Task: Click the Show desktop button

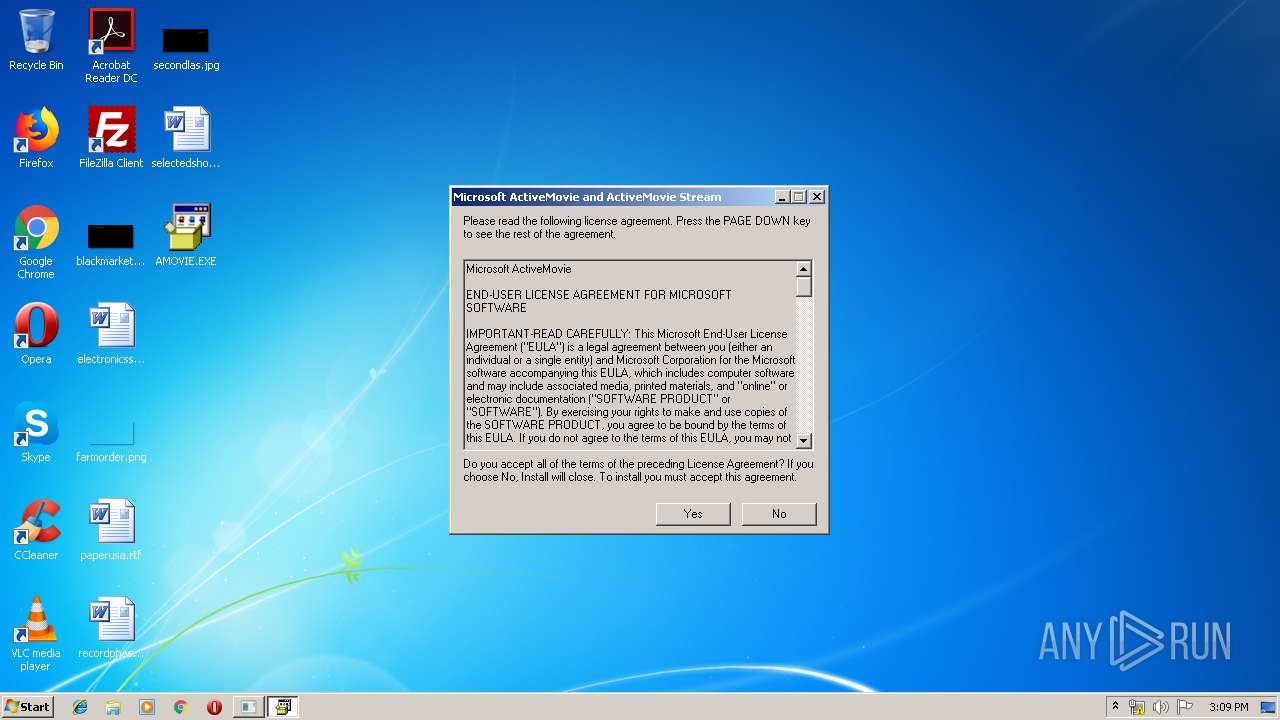Action: click(x=1270, y=707)
